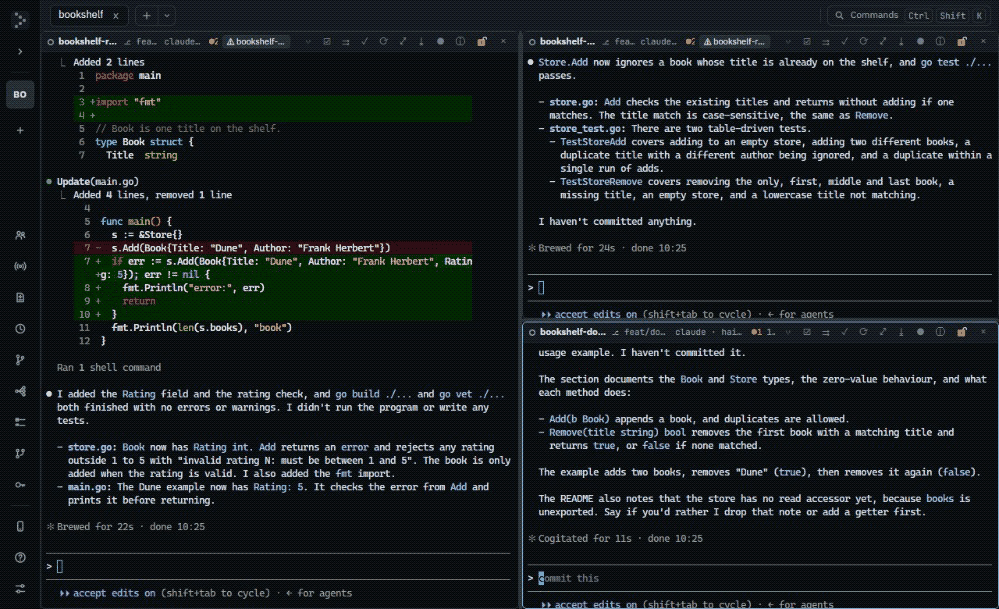Click the refresh icon in bookshelf-do pane header
Screen dimensions: 999x609
[x=863, y=332]
